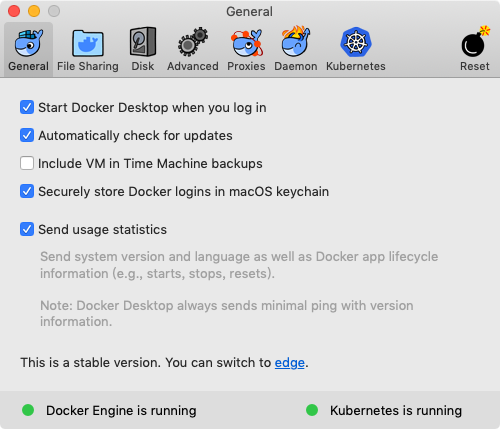The width and height of the screenshot is (500, 429).
Task: Click the Kubernetes tab label
Action: click(356, 66)
